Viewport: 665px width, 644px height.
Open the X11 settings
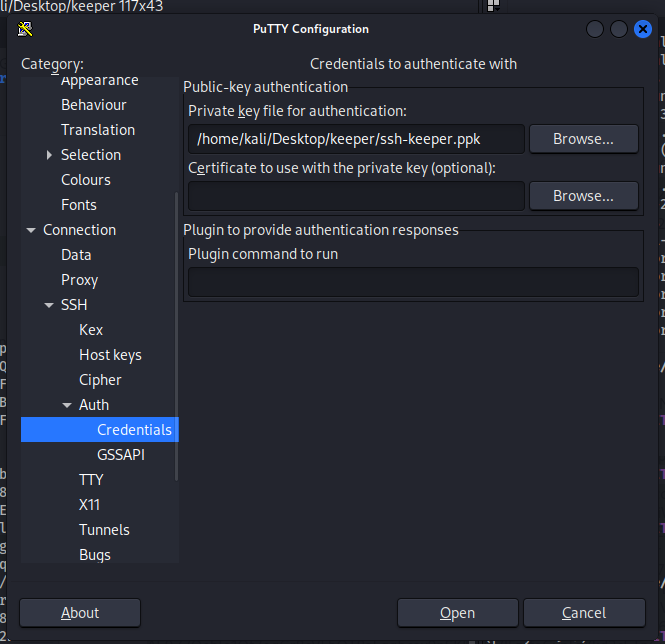pos(89,505)
